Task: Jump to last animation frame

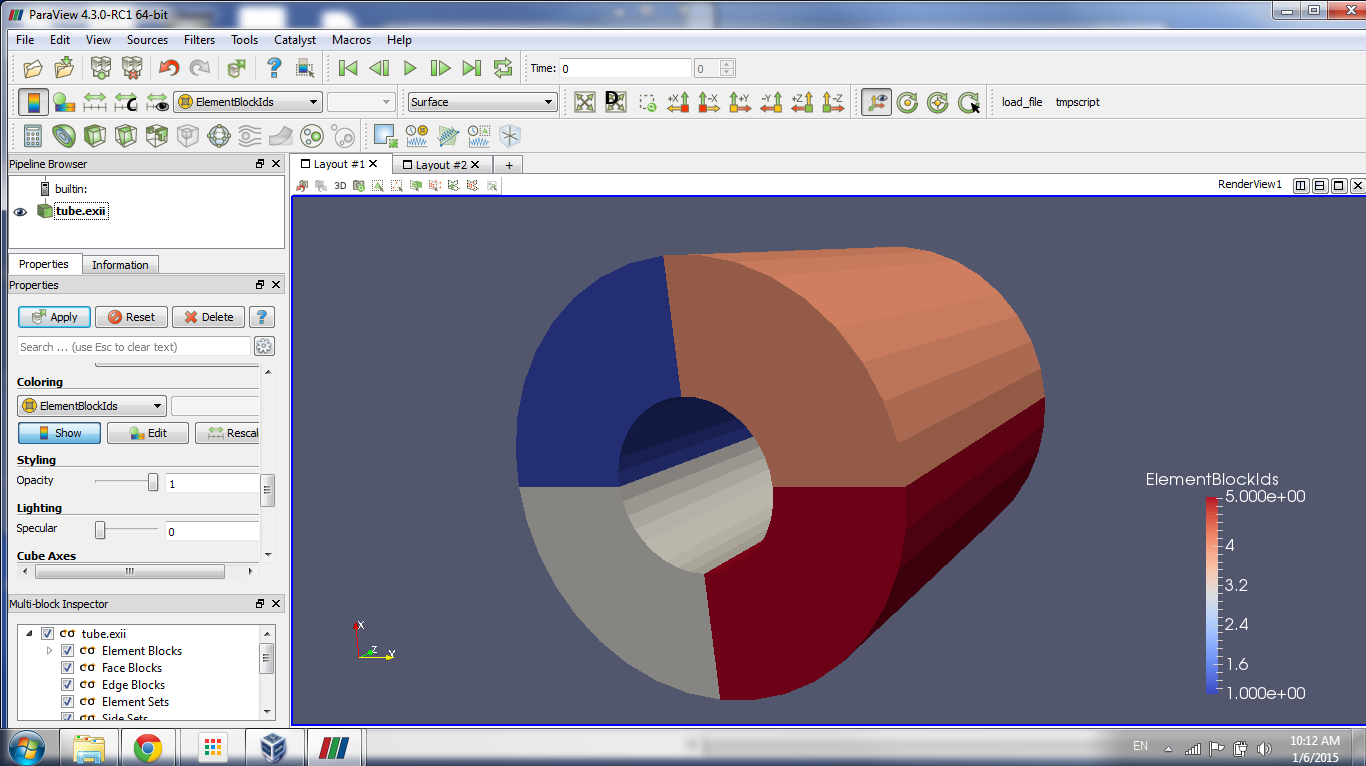Action: click(471, 68)
